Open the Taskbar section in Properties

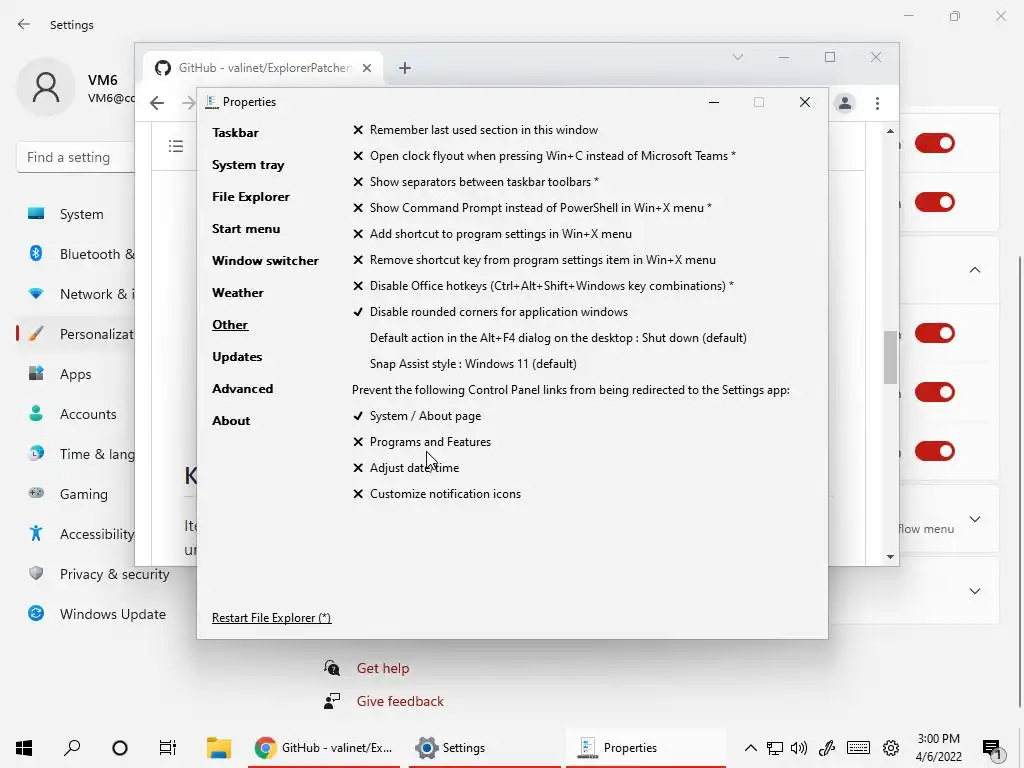click(235, 133)
